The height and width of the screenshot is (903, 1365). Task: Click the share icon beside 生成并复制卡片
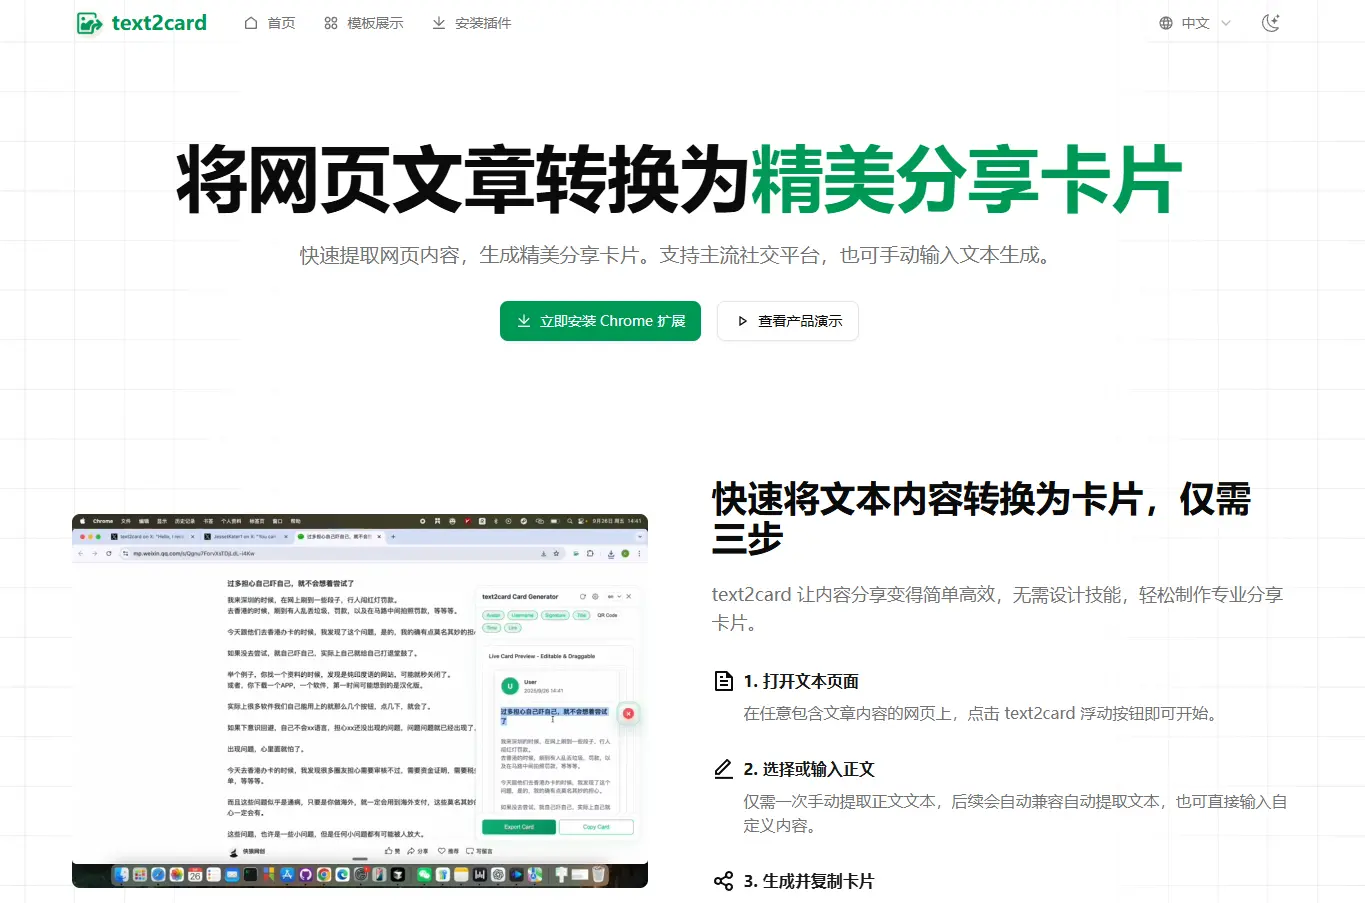click(x=724, y=881)
